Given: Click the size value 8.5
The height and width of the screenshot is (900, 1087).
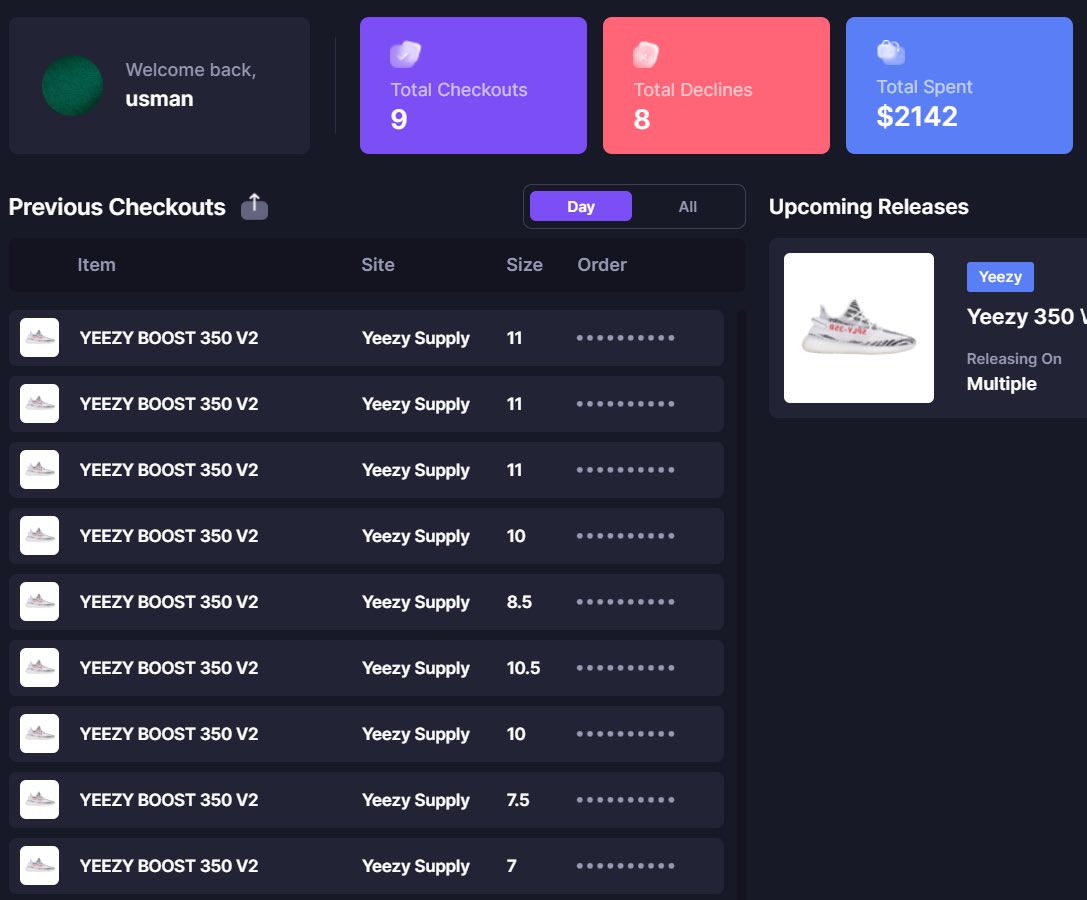Looking at the screenshot, I should click(x=519, y=602).
